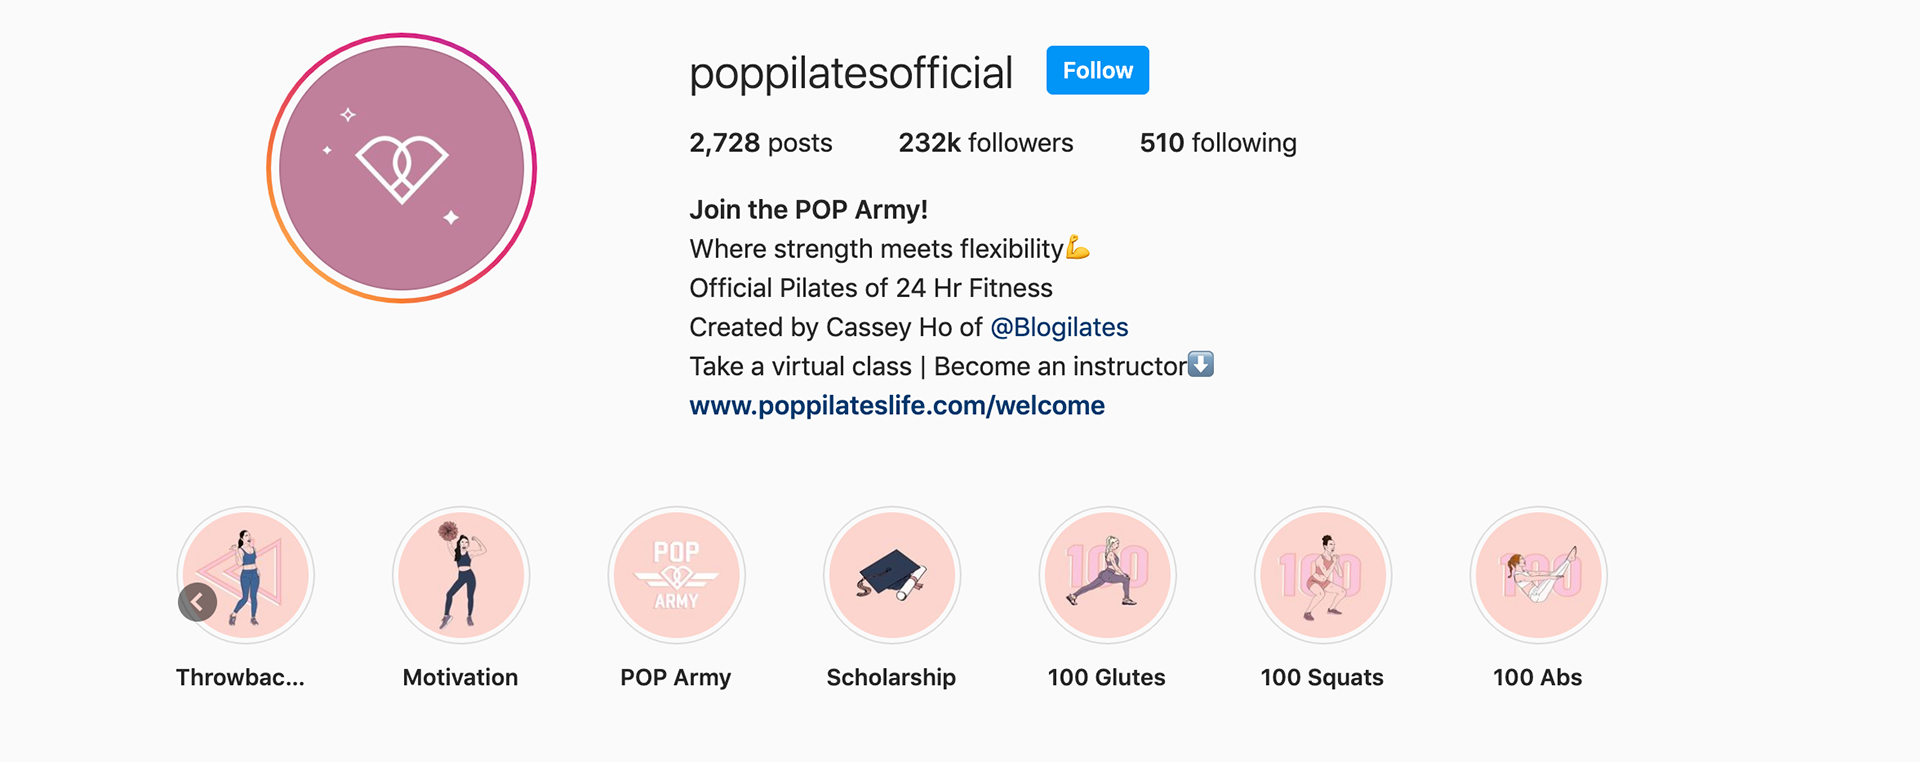Viewport: 1920px width, 762px height.
Task: Open the 100 Squats highlight icon
Action: click(x=1323, y=575)
